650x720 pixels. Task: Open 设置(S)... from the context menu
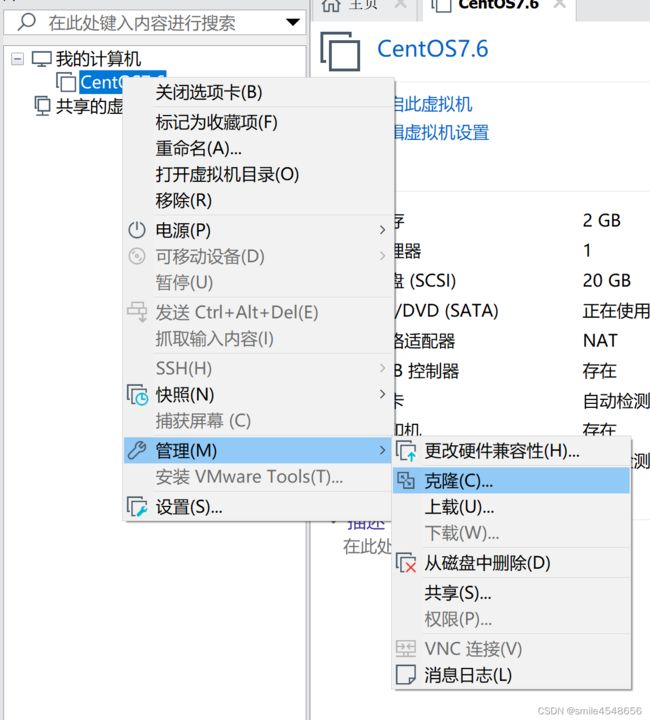pyautogui.click(x=258, y=507)
